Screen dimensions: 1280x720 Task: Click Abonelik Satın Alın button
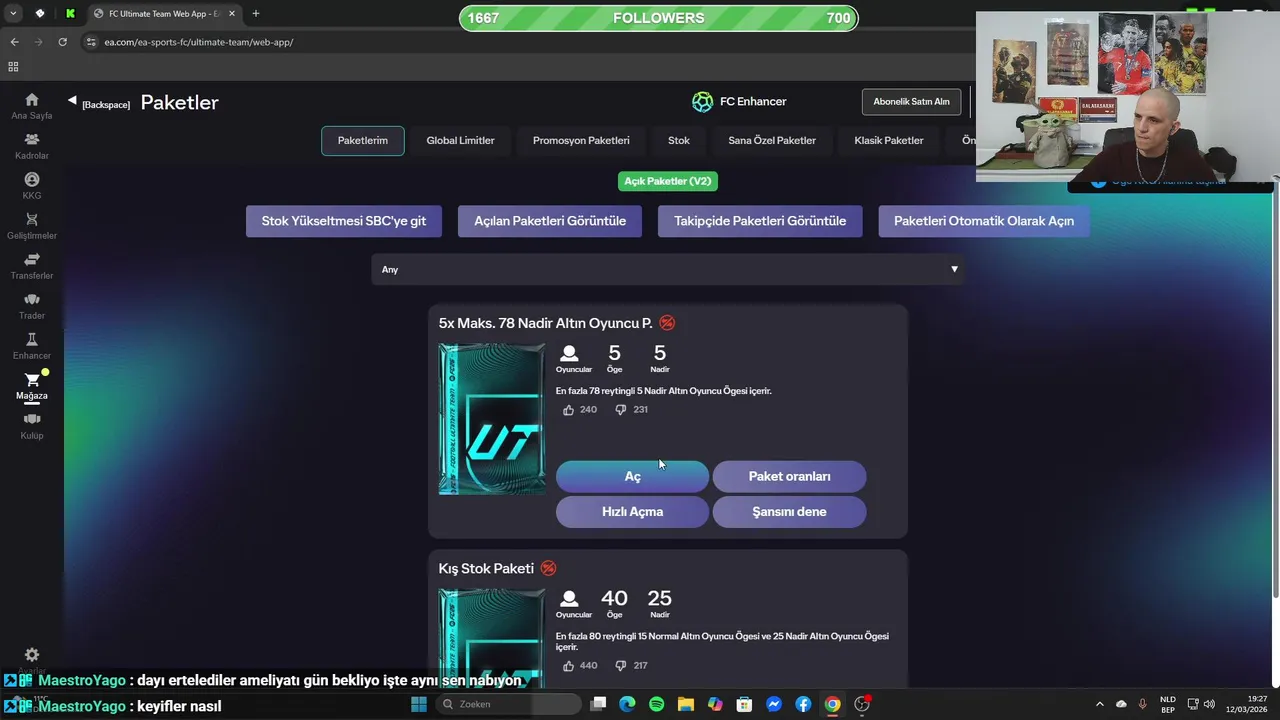pyautogui.click(x=911, y=102)
